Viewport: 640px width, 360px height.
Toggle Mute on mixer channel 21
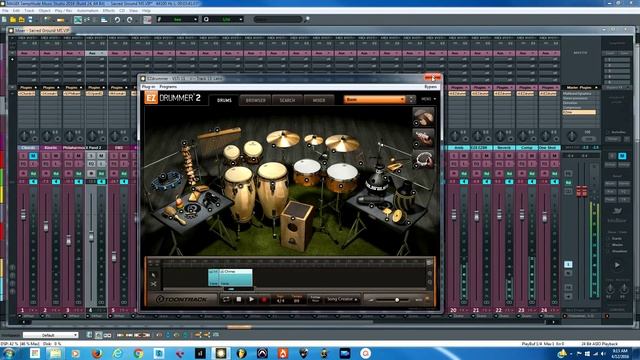[487, 156]
